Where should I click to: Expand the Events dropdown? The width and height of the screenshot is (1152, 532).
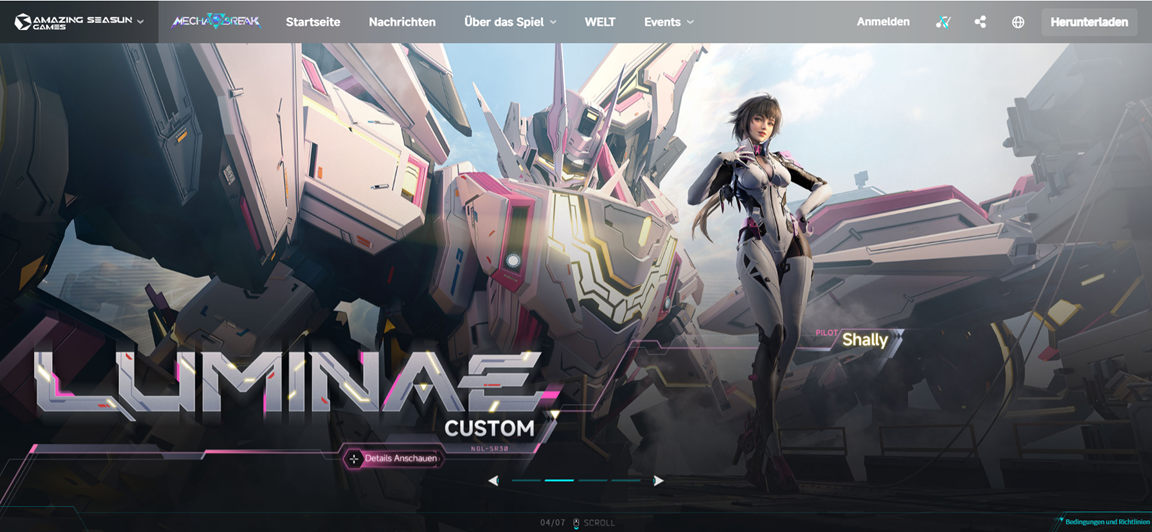pyautogui.click(x=669, y=22)
